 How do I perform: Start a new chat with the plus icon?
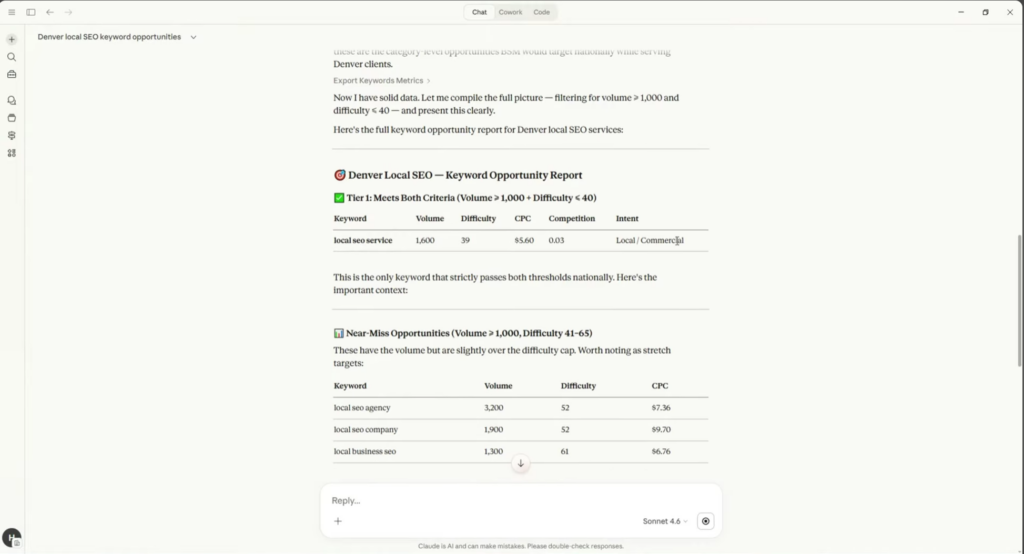pyautogui.click(x=12, y=40)
